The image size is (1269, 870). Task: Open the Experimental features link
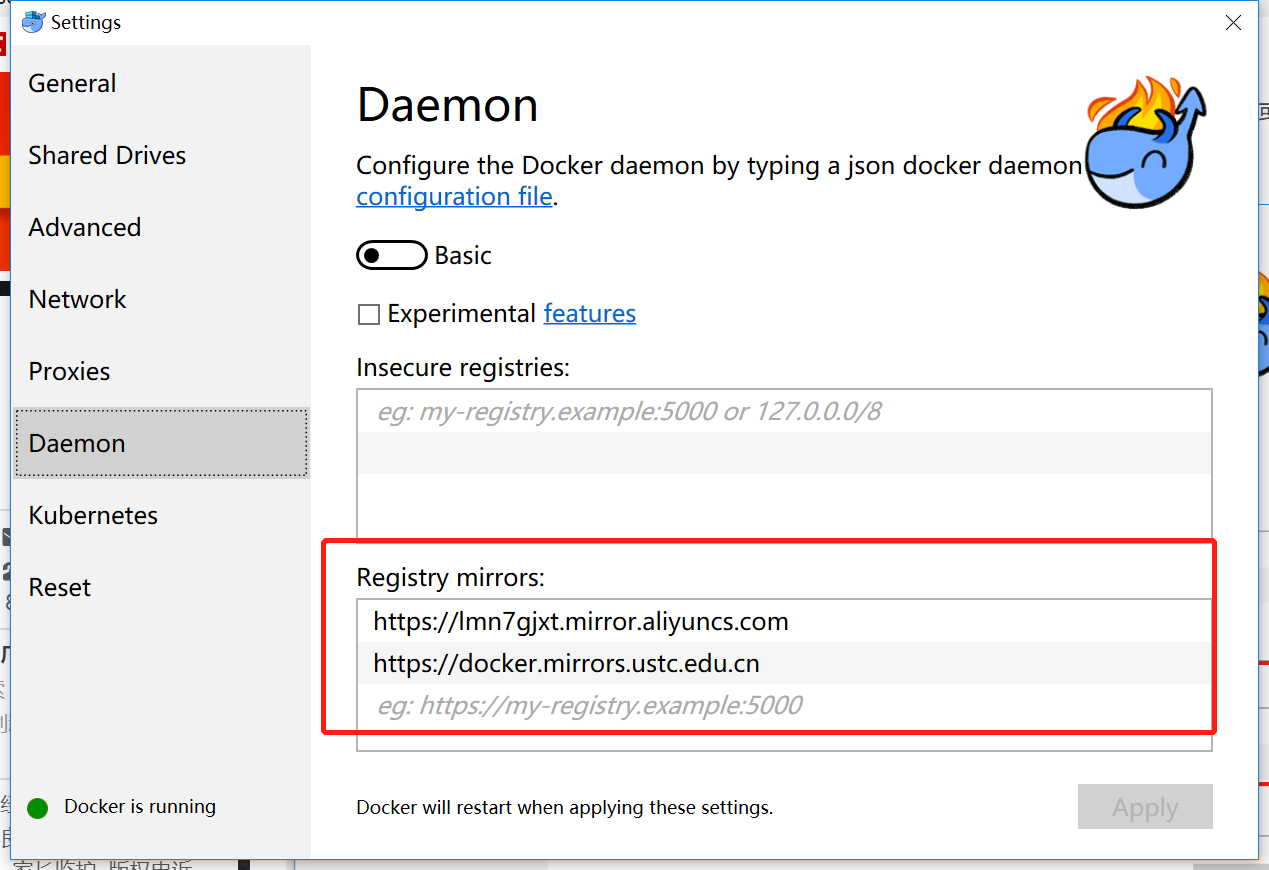coord(590,314)
